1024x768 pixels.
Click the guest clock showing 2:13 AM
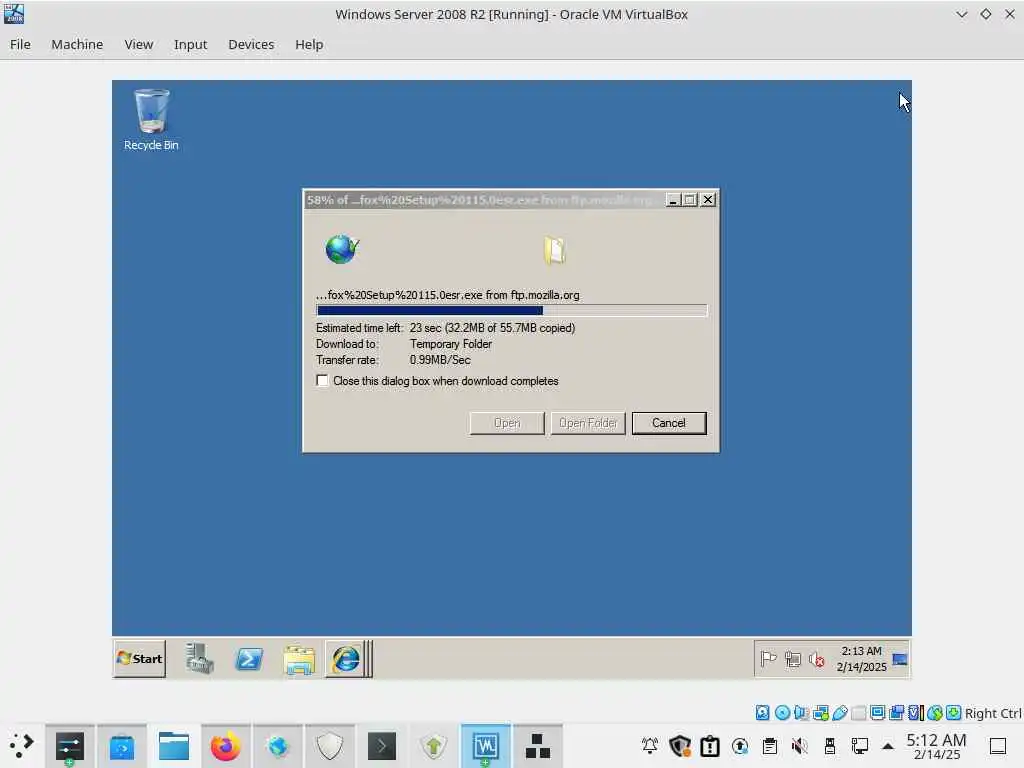[861, 659]
